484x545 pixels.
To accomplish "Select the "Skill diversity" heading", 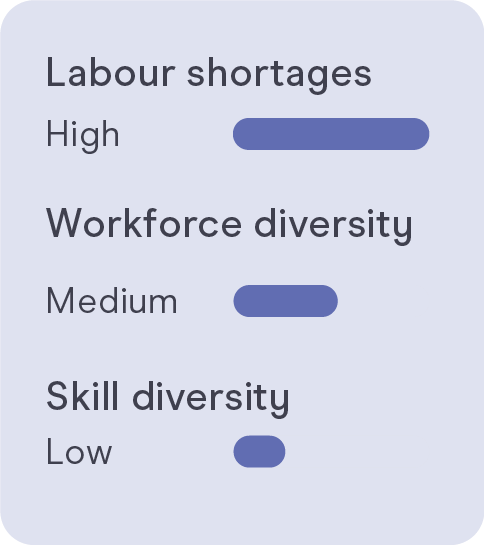I will coord(168,398).
